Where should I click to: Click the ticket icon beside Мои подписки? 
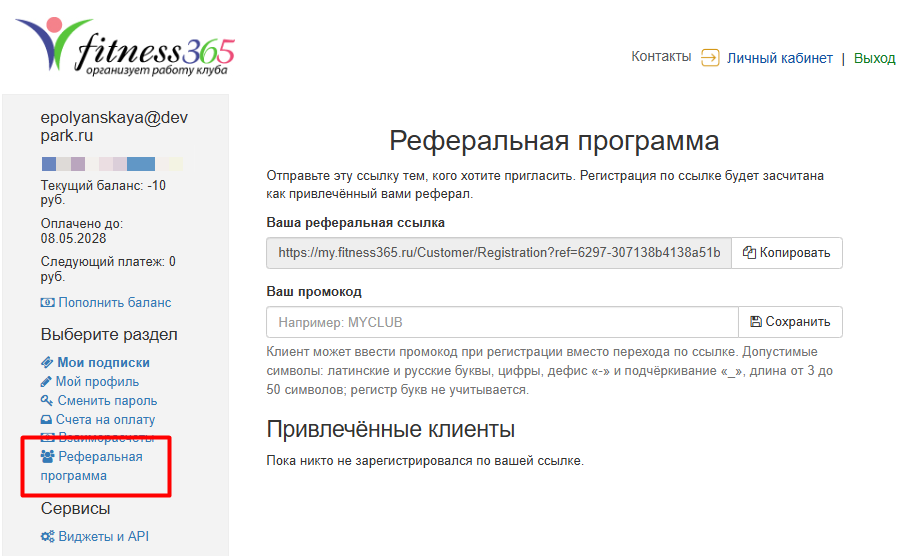point(47,362)
